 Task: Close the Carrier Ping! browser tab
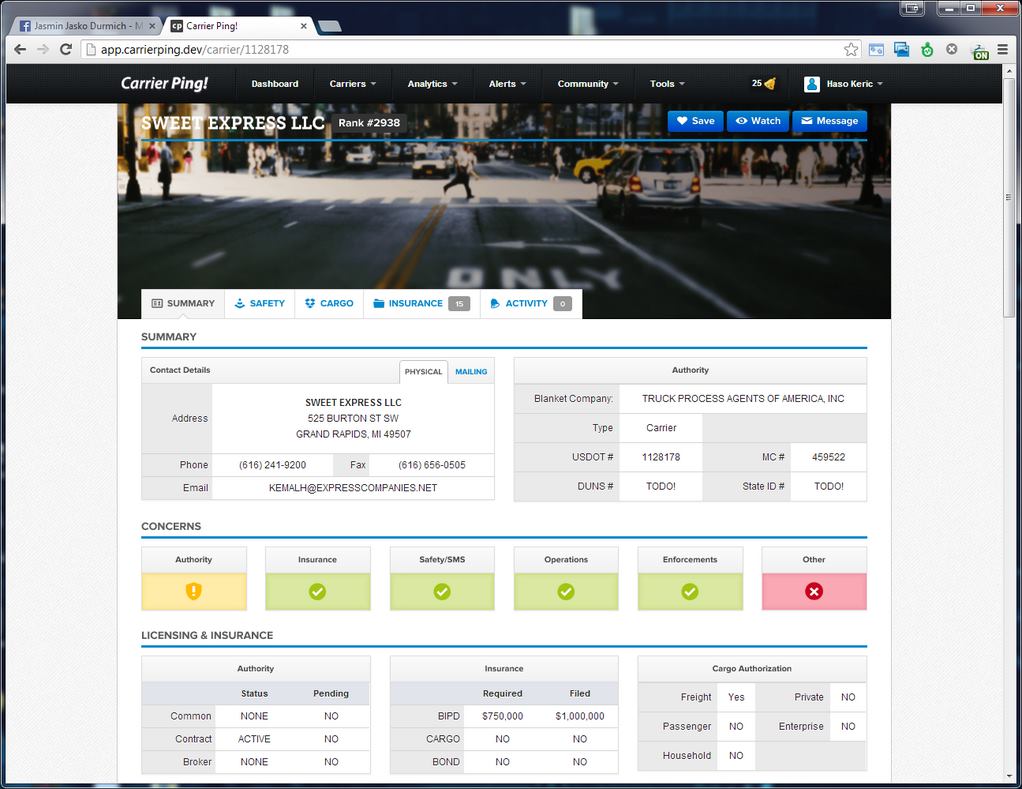304,26
